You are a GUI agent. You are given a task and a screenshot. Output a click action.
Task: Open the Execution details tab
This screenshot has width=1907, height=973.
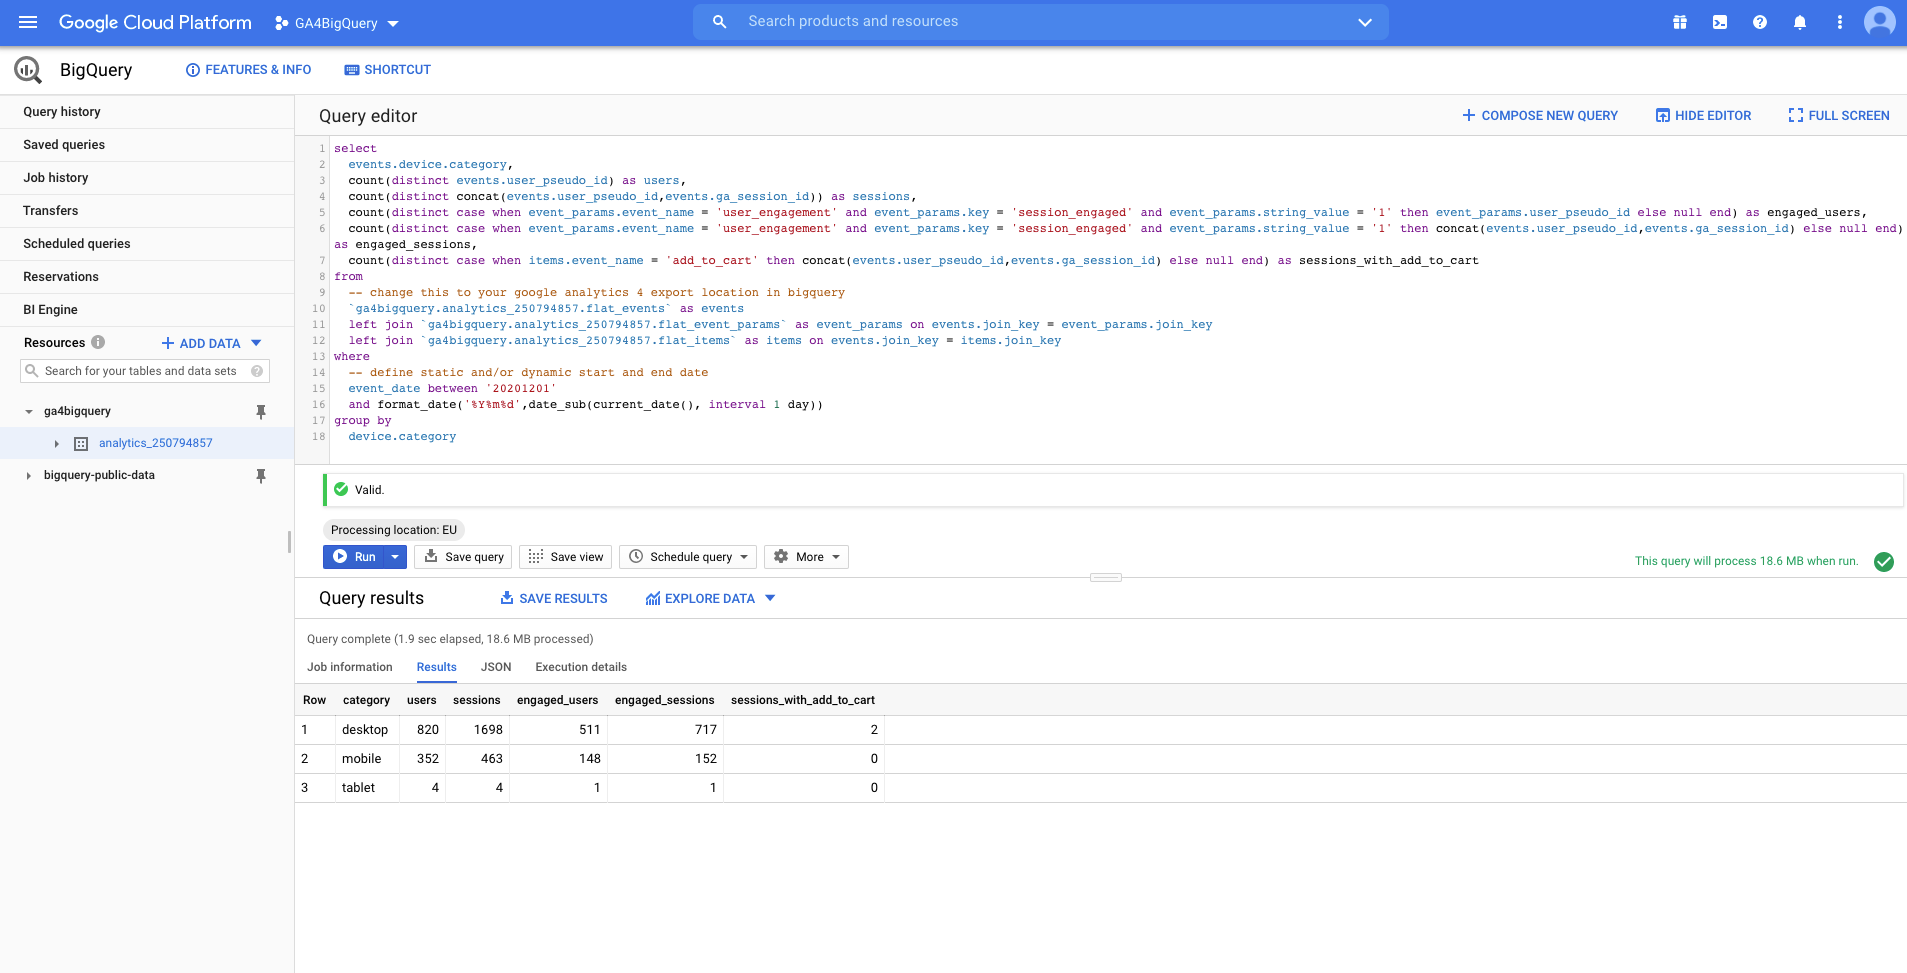click(579, 667)
